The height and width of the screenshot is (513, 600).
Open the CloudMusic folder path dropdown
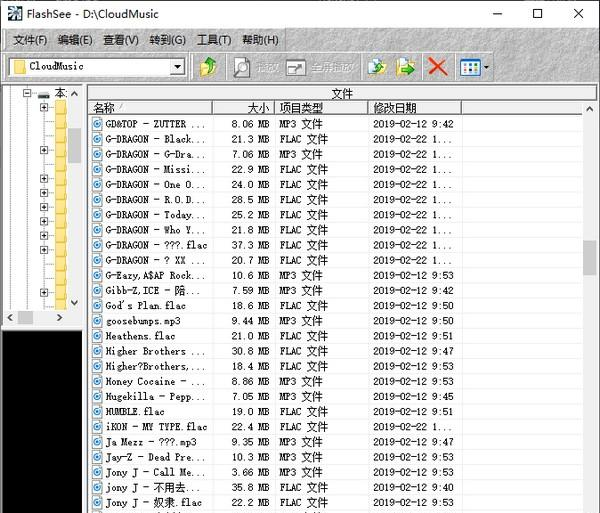[x=177, y=67]
